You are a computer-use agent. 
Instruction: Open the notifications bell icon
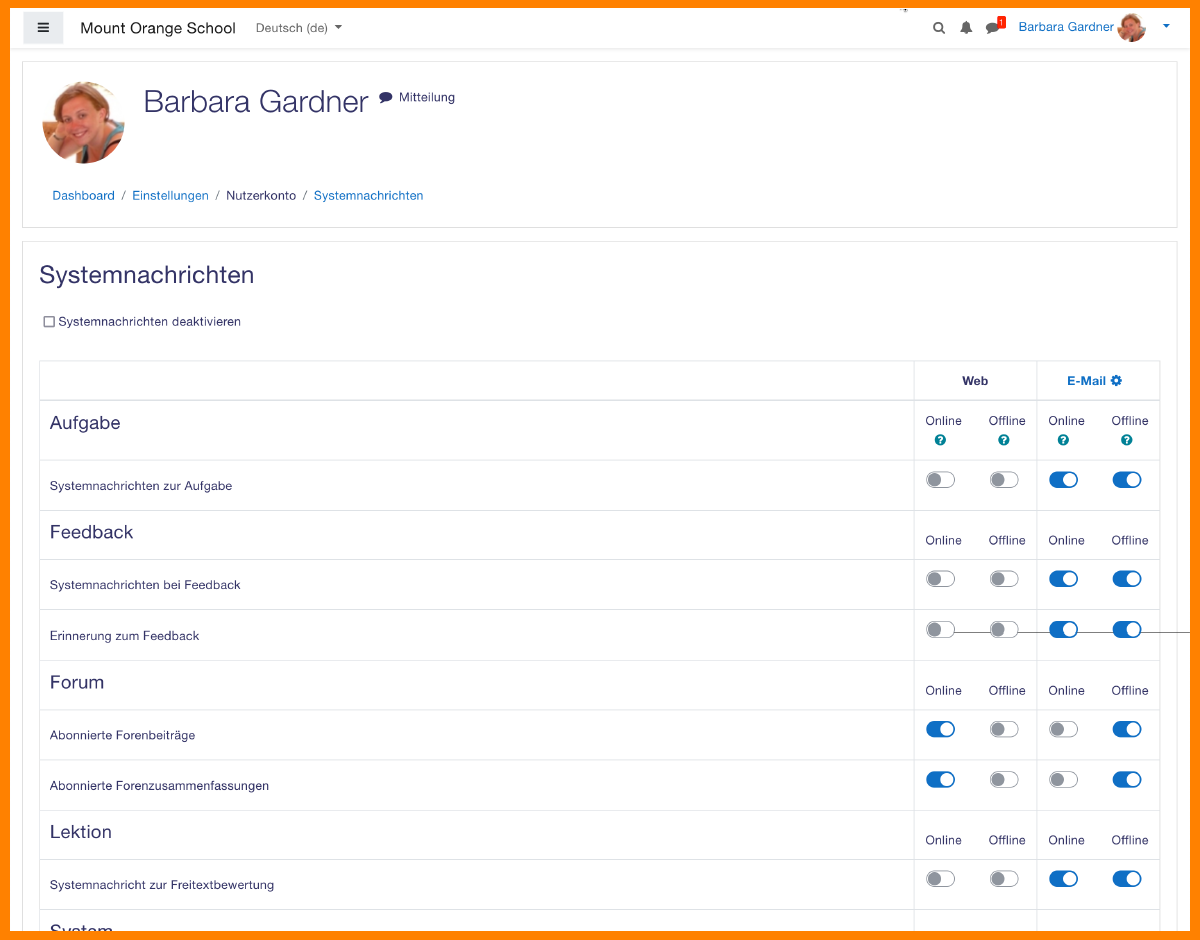[x=966, y=28]
